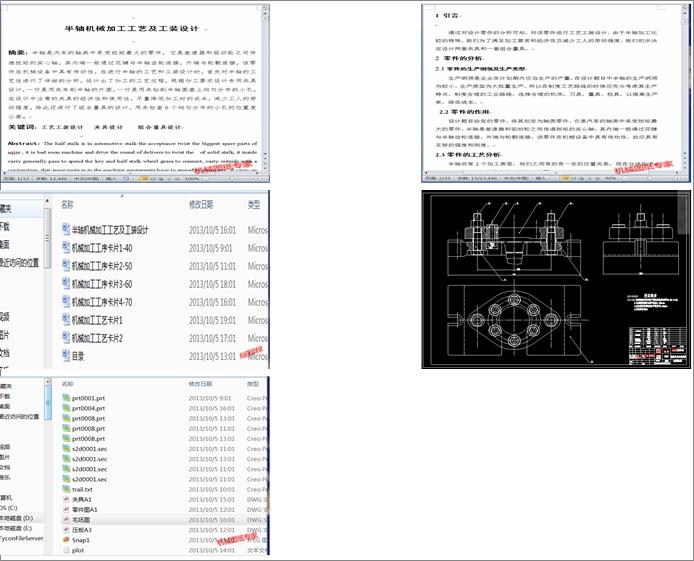Select the 夹具A1 DWG file icon
The image size is (694, 561).
coord(66,500)
